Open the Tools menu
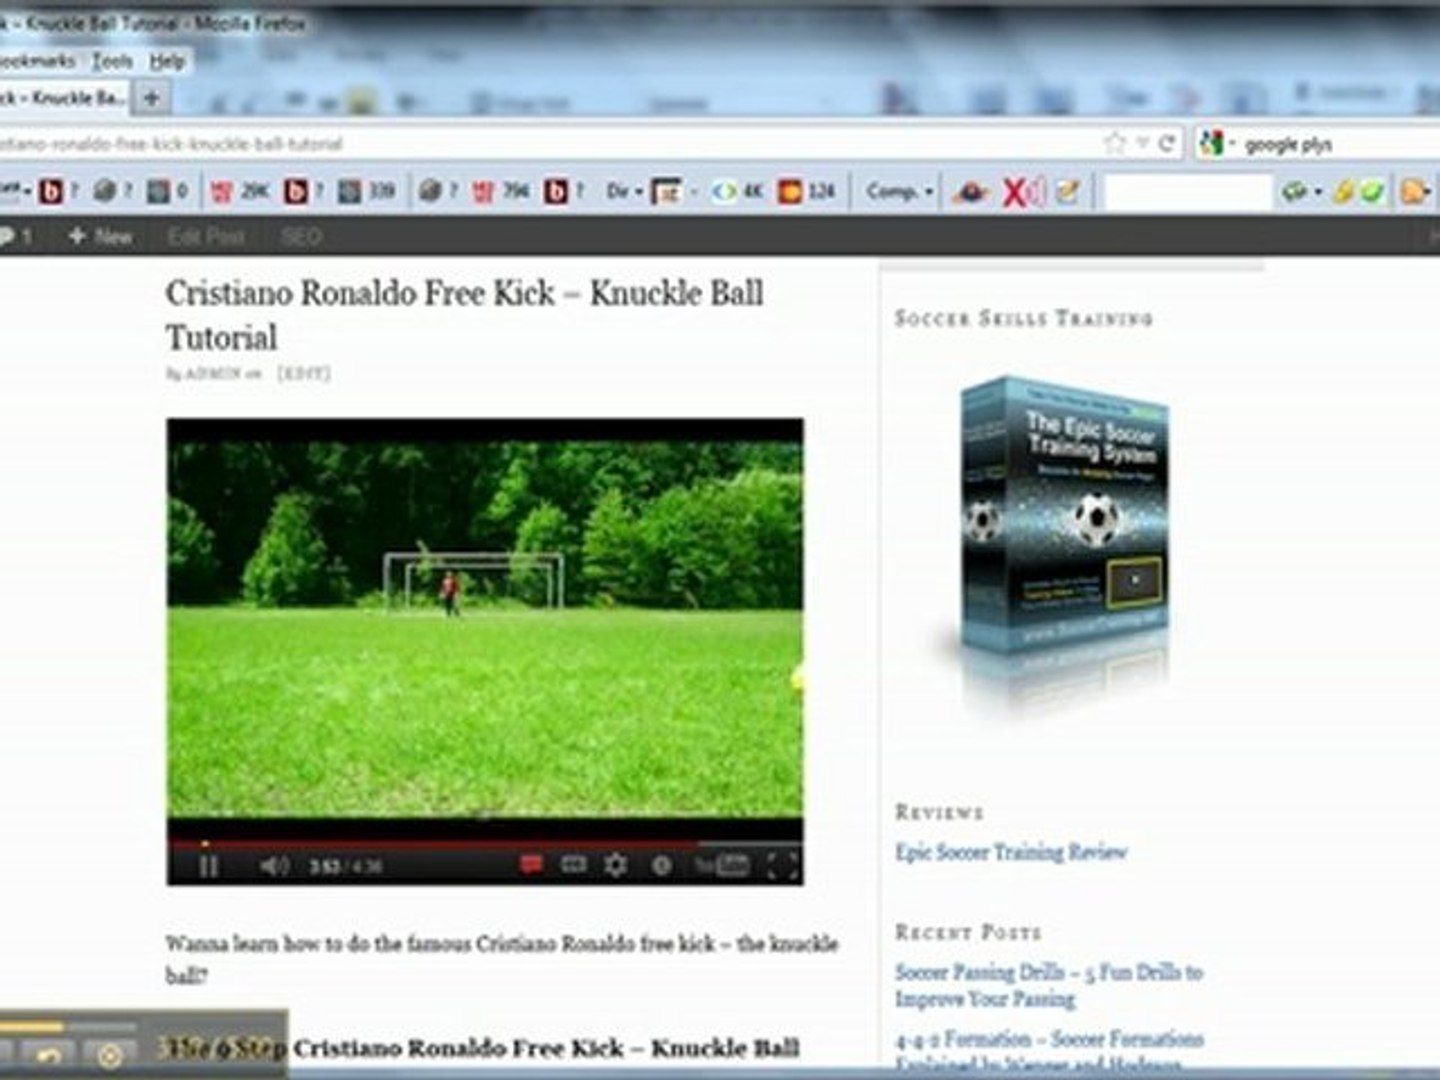Viewport: 1440px width, 1080px height. (112, 62)
